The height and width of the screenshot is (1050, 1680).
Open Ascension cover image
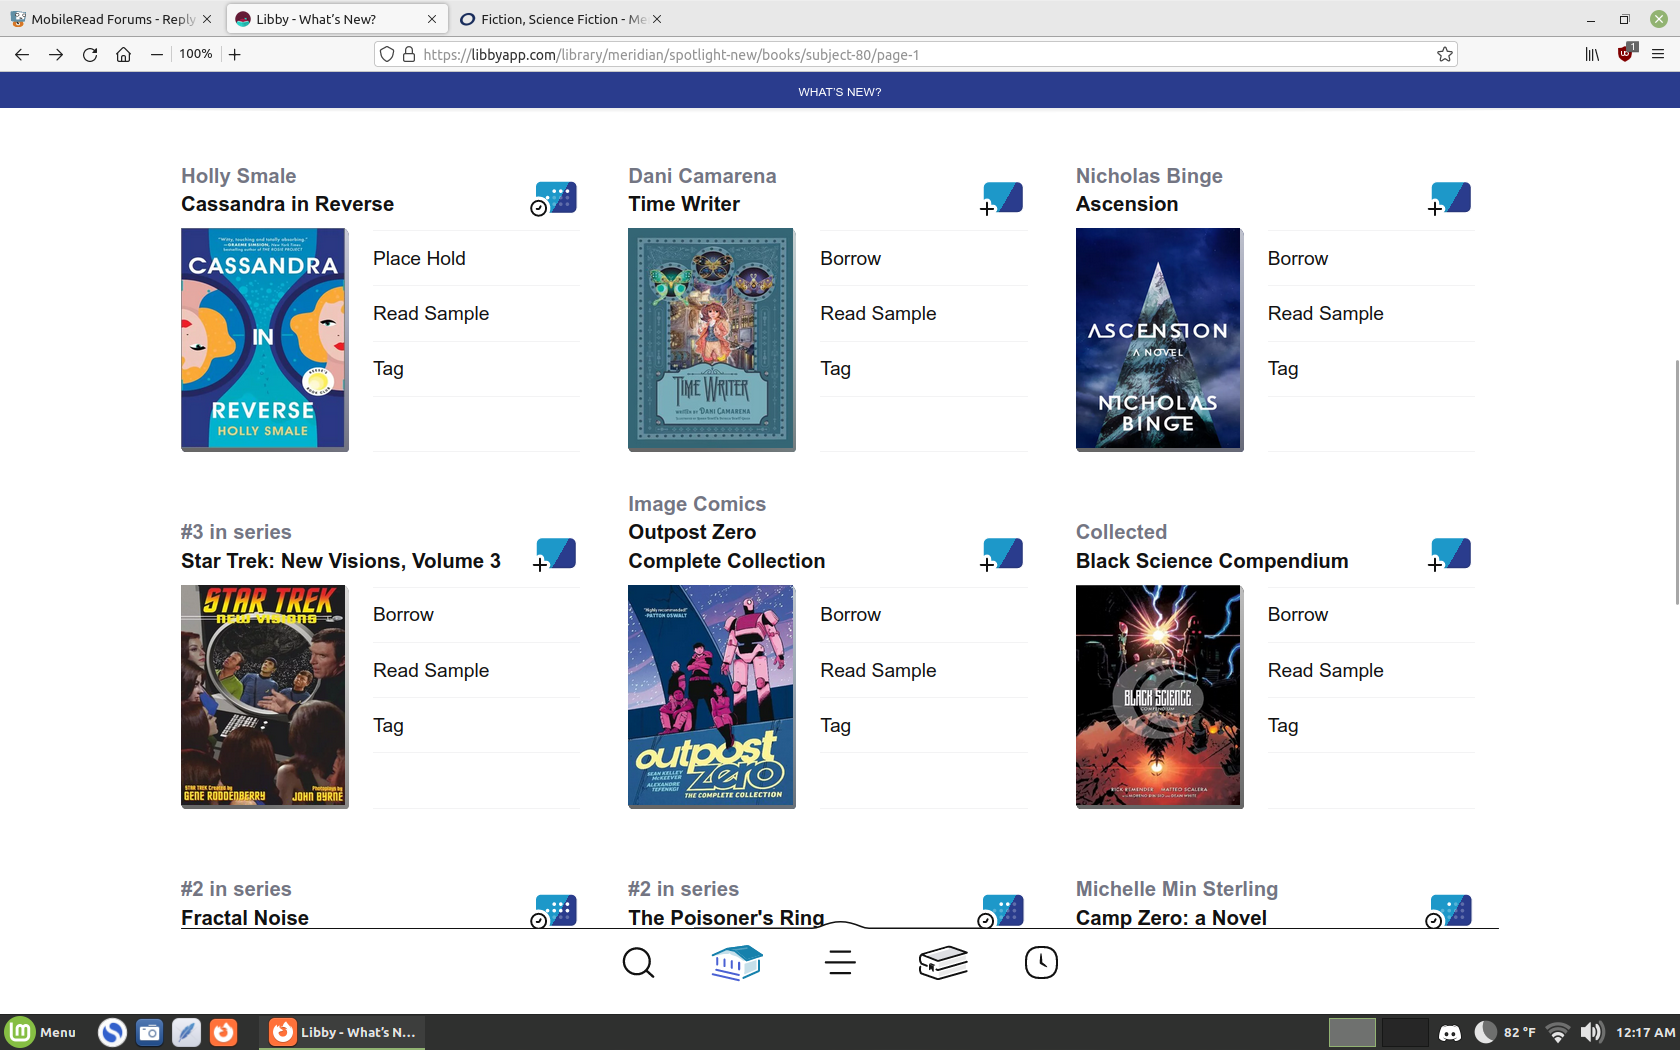tap(1159, 339)
